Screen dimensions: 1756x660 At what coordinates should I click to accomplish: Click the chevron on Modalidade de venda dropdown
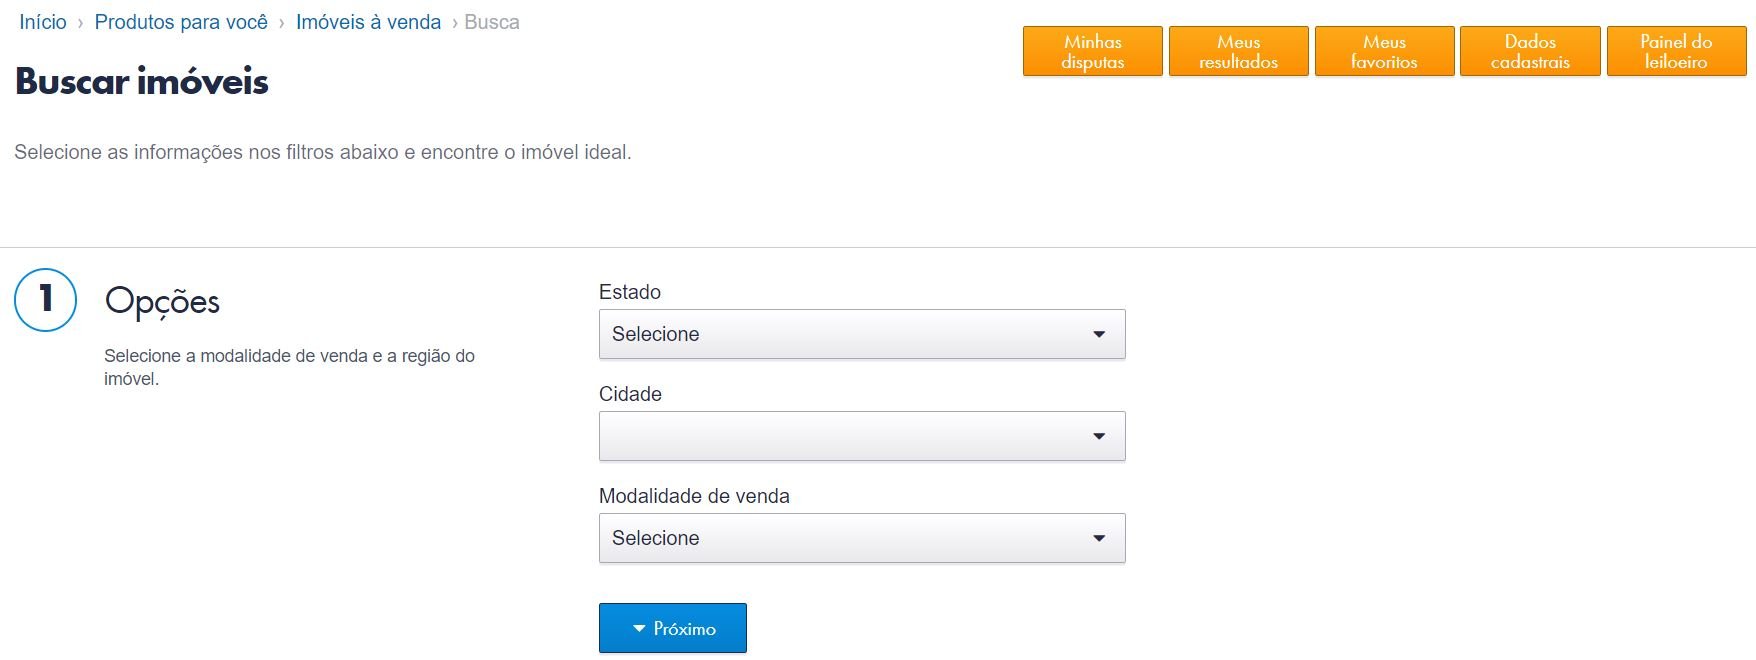tap(1100, 538)
